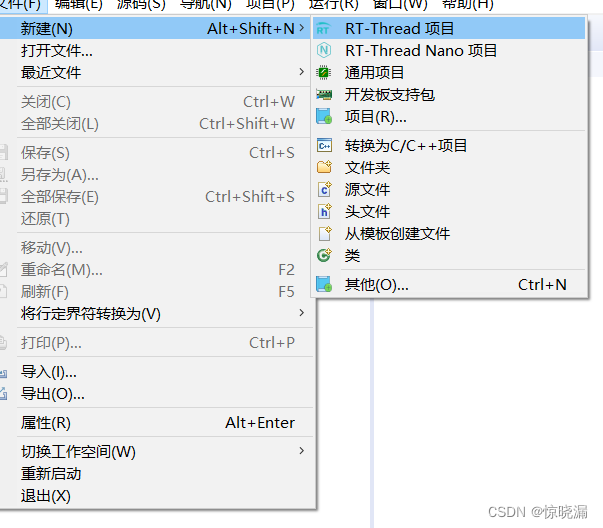Screen dimensions: 603x528
Task: Open the 新建(N) submenu arrow
Action: point(302,28)
